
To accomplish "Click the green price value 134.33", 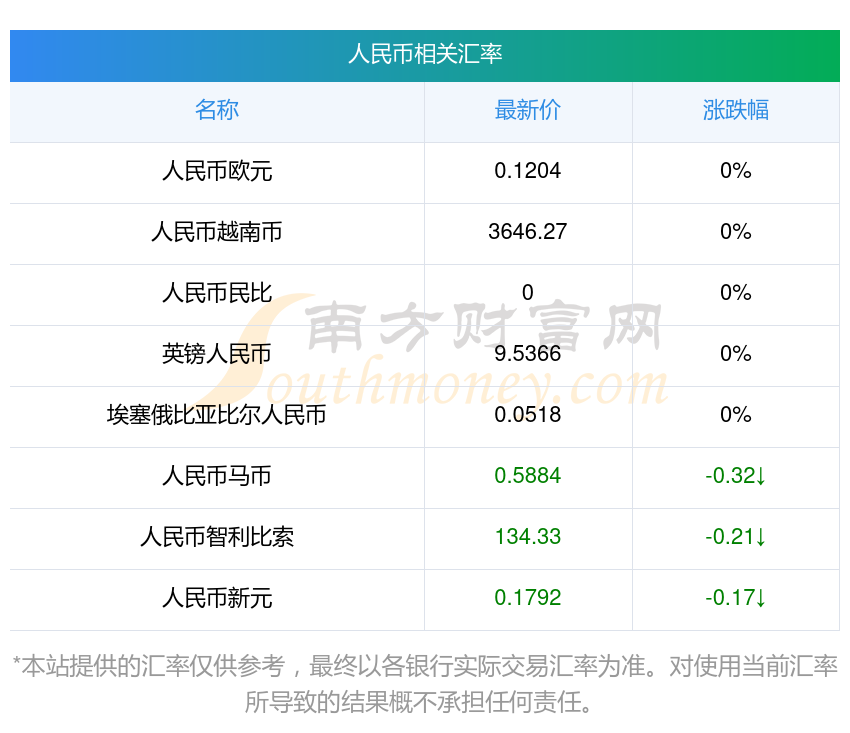I will 527,537.
